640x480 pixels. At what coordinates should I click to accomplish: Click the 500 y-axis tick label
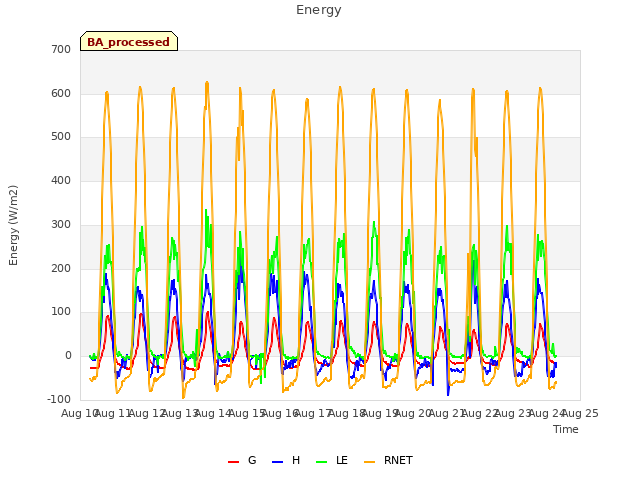[61, 137]
